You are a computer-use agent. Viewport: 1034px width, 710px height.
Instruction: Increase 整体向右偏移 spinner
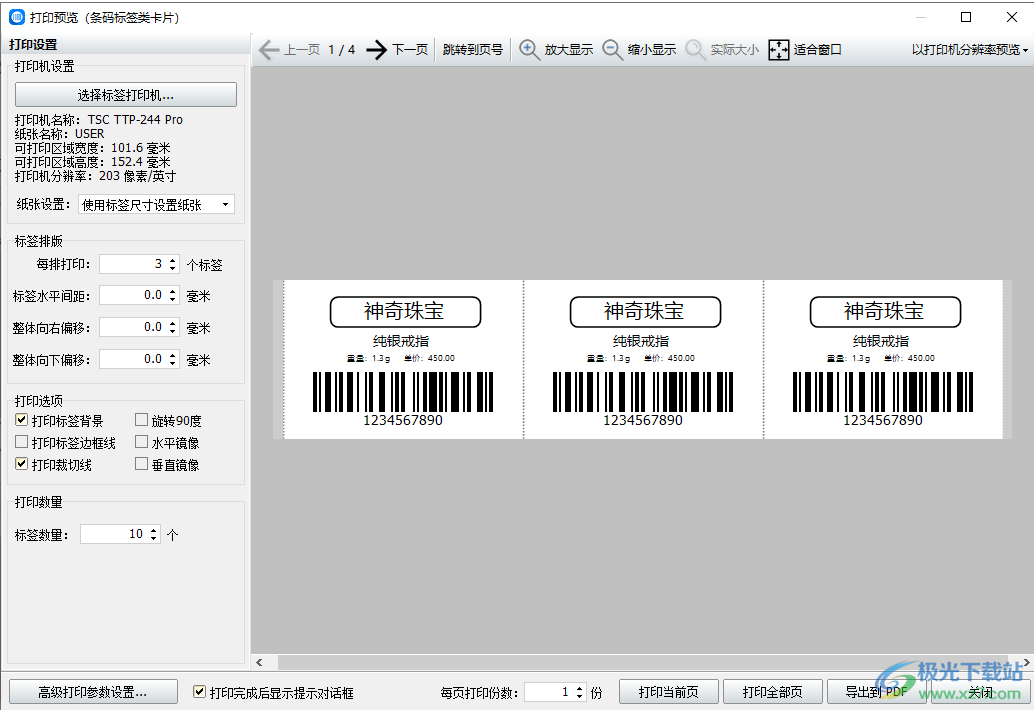point(173,323)
